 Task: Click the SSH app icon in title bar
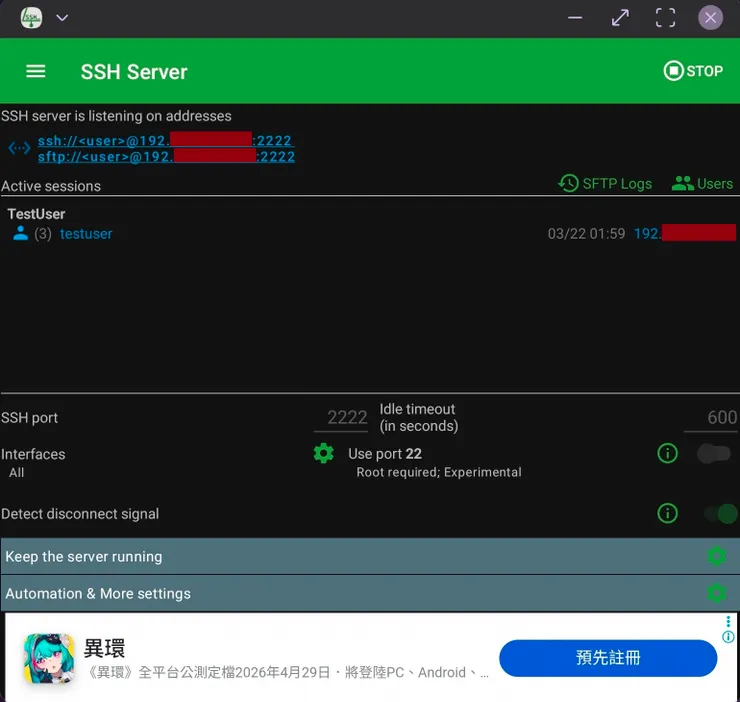click(x=31, y=18)
